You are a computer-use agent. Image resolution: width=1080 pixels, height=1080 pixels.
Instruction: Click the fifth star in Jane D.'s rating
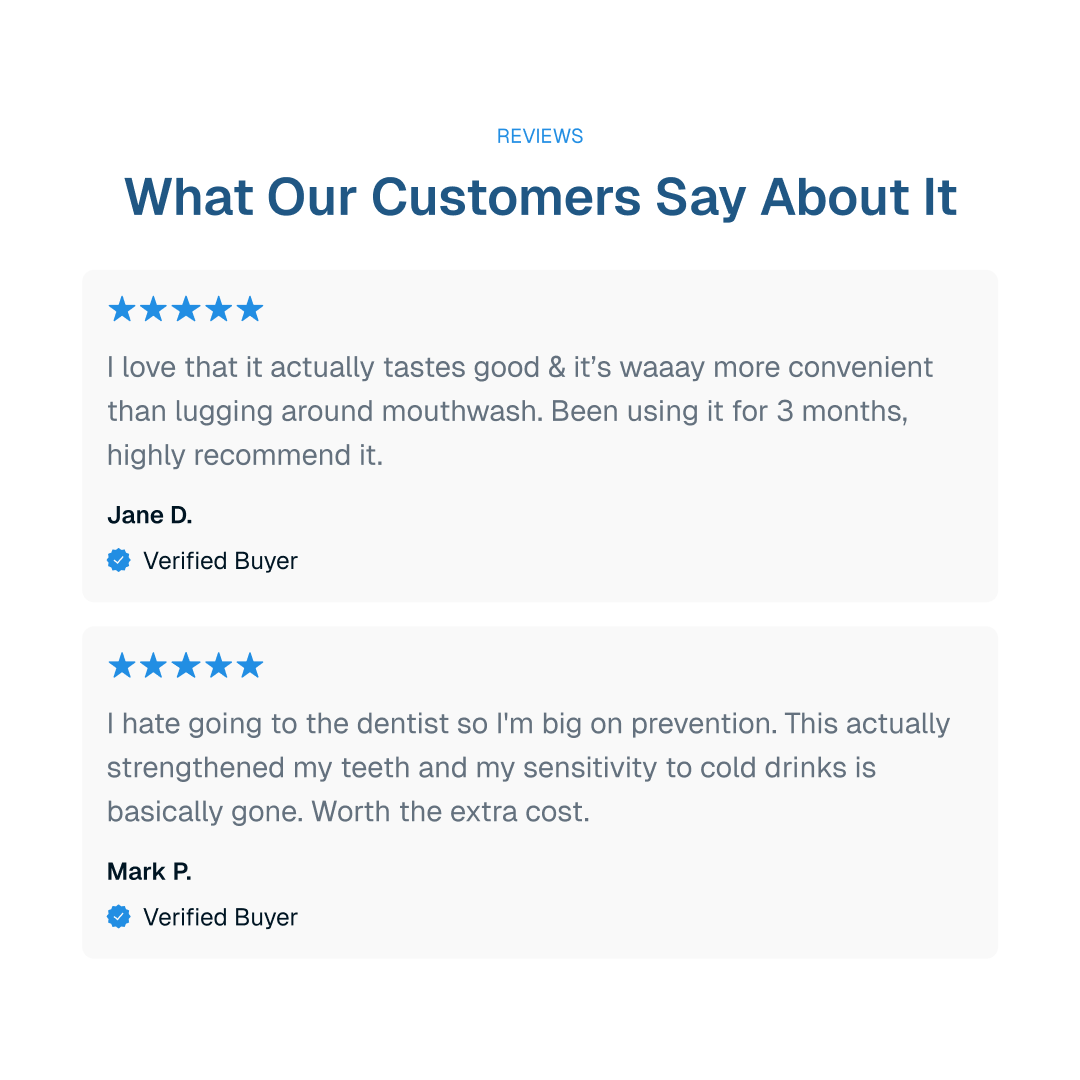250,310
